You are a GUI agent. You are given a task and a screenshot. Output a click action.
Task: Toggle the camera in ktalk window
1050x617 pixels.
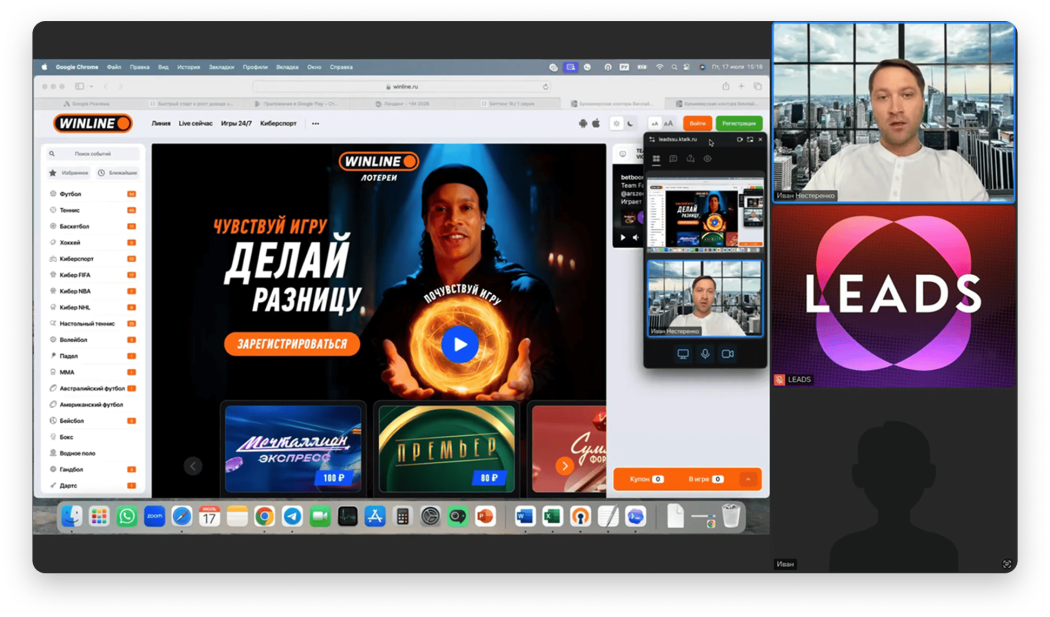point(727,354)
